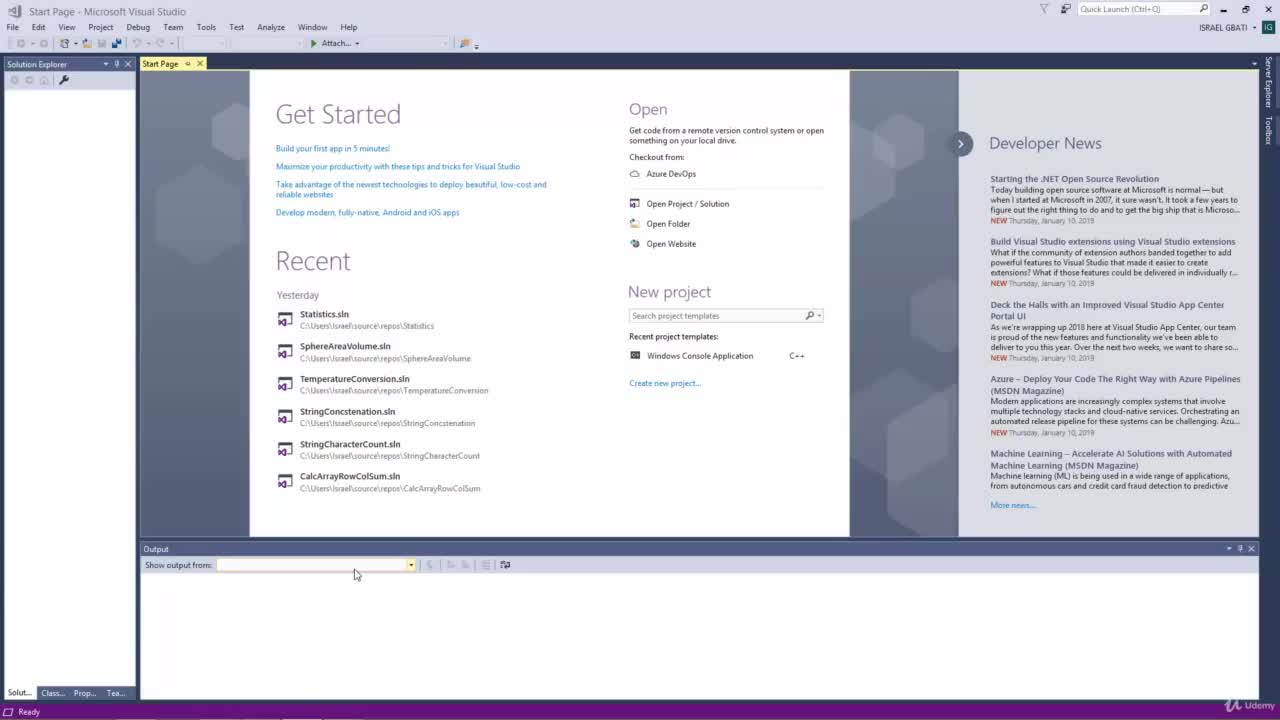Image resolution: width=1280 pixels, height=720 pixels.
Task: Open the active documents list dropdown
Action: [x=1254, y=64]
